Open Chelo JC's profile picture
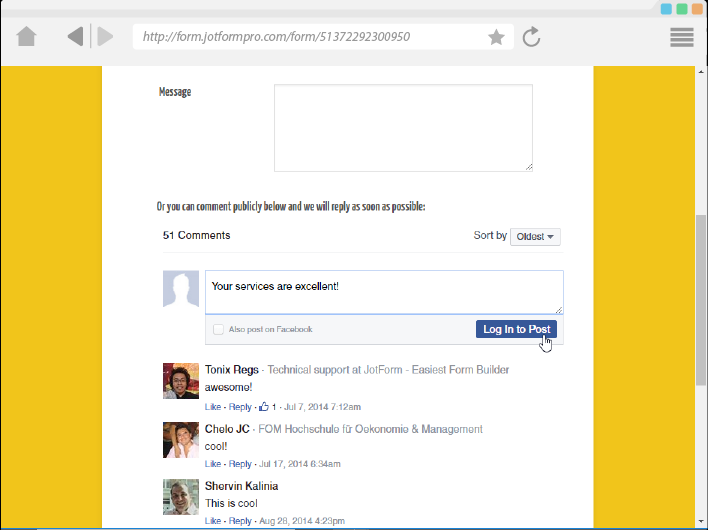708x530 pixels. coord(181,440)
